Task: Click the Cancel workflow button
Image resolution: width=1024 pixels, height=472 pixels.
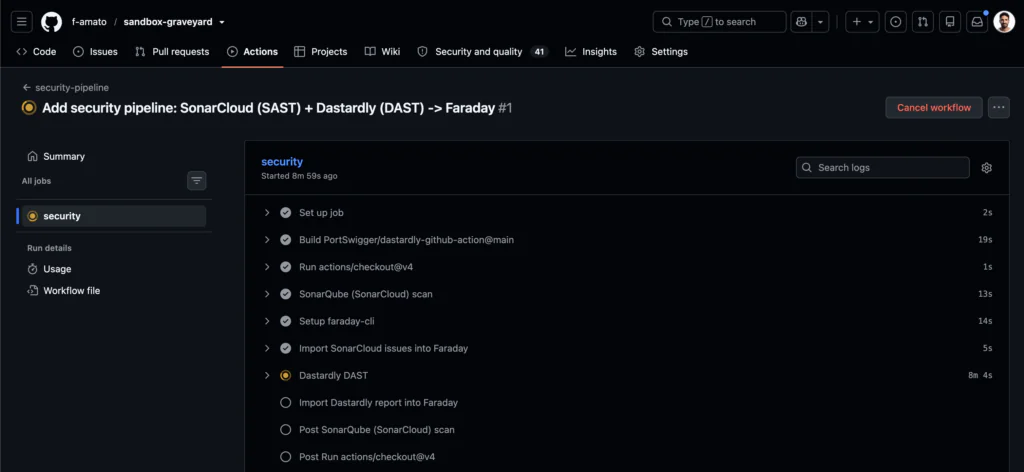Action: (934, 108)
